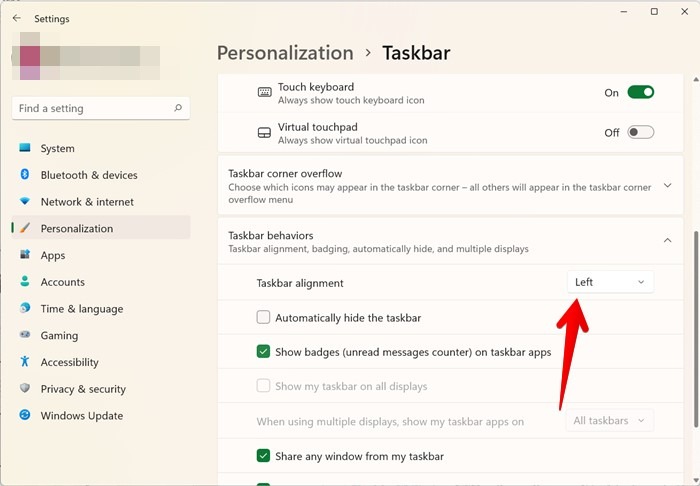The width and height of the screenshot is (700, 486).
Task: Click Personalization breadcrumb link
Action: [285, 53]
